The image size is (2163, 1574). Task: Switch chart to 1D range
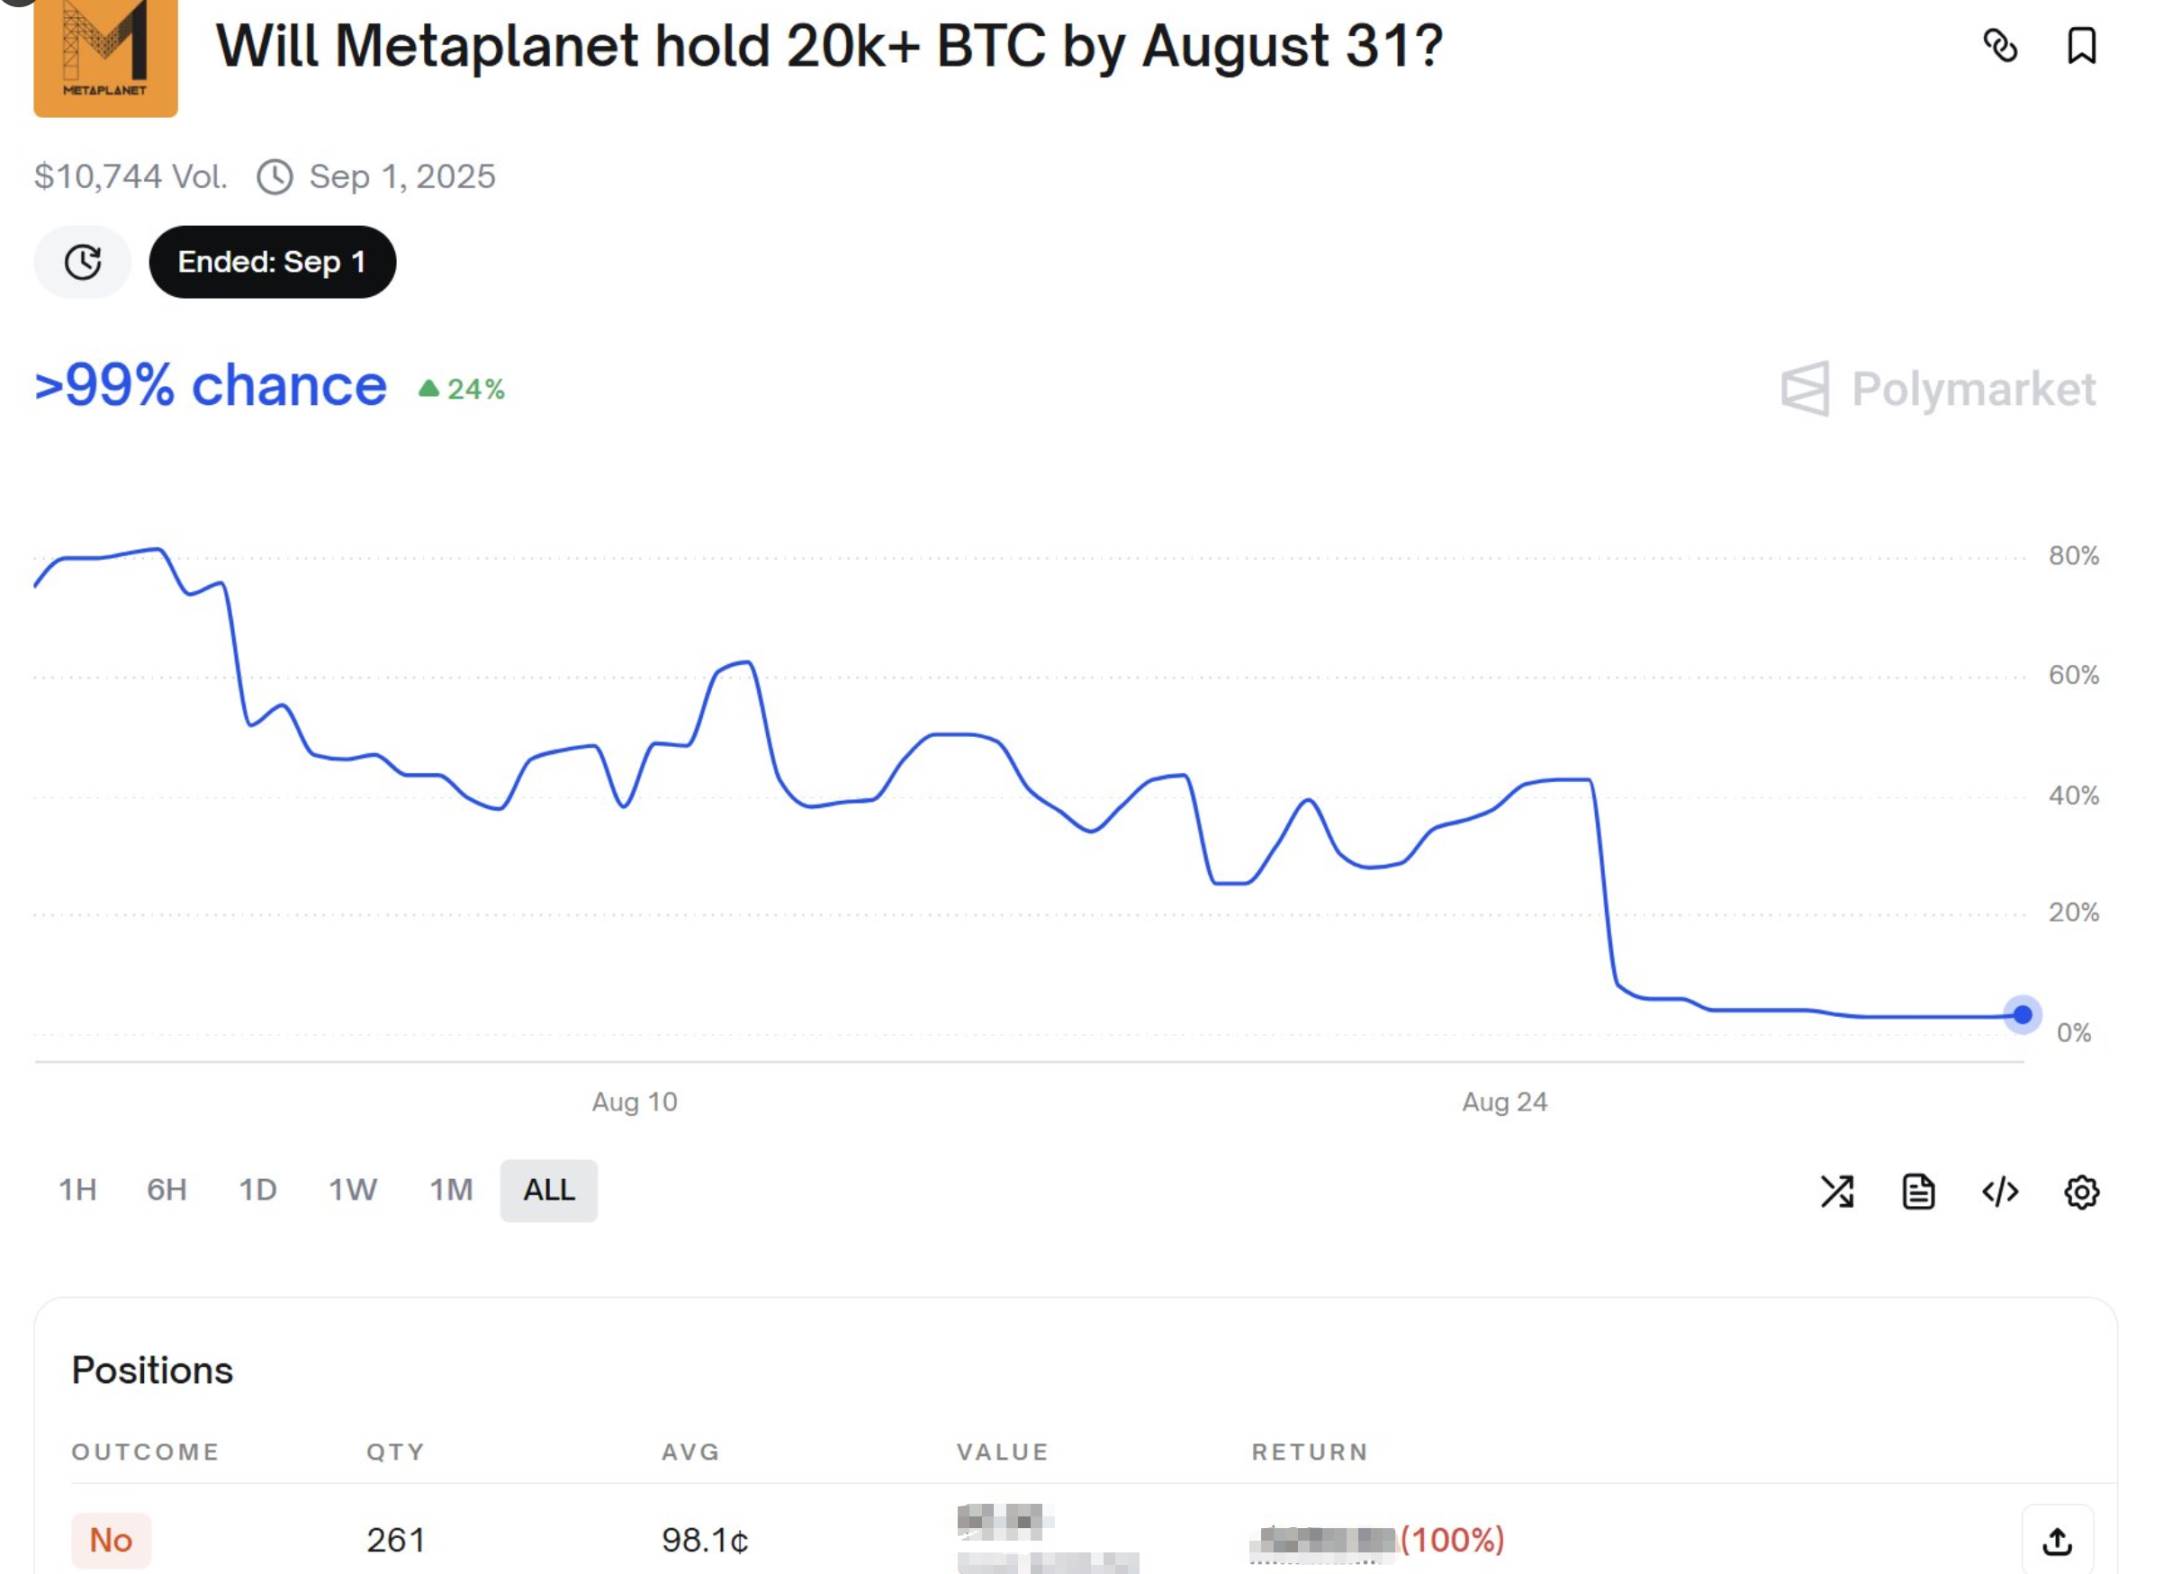(x=257, y=1190)
